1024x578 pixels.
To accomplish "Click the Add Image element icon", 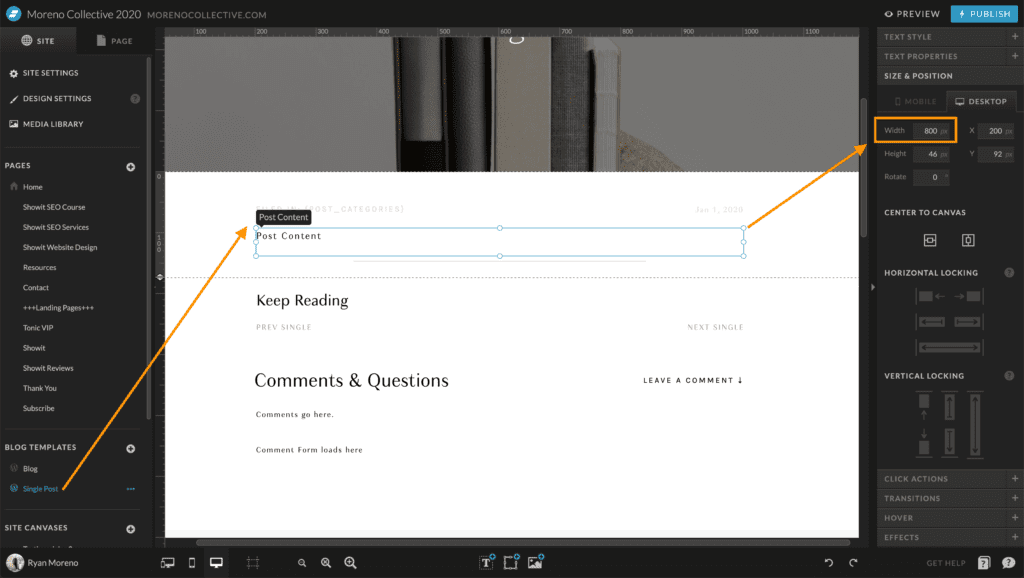I will tap(535, 563).
